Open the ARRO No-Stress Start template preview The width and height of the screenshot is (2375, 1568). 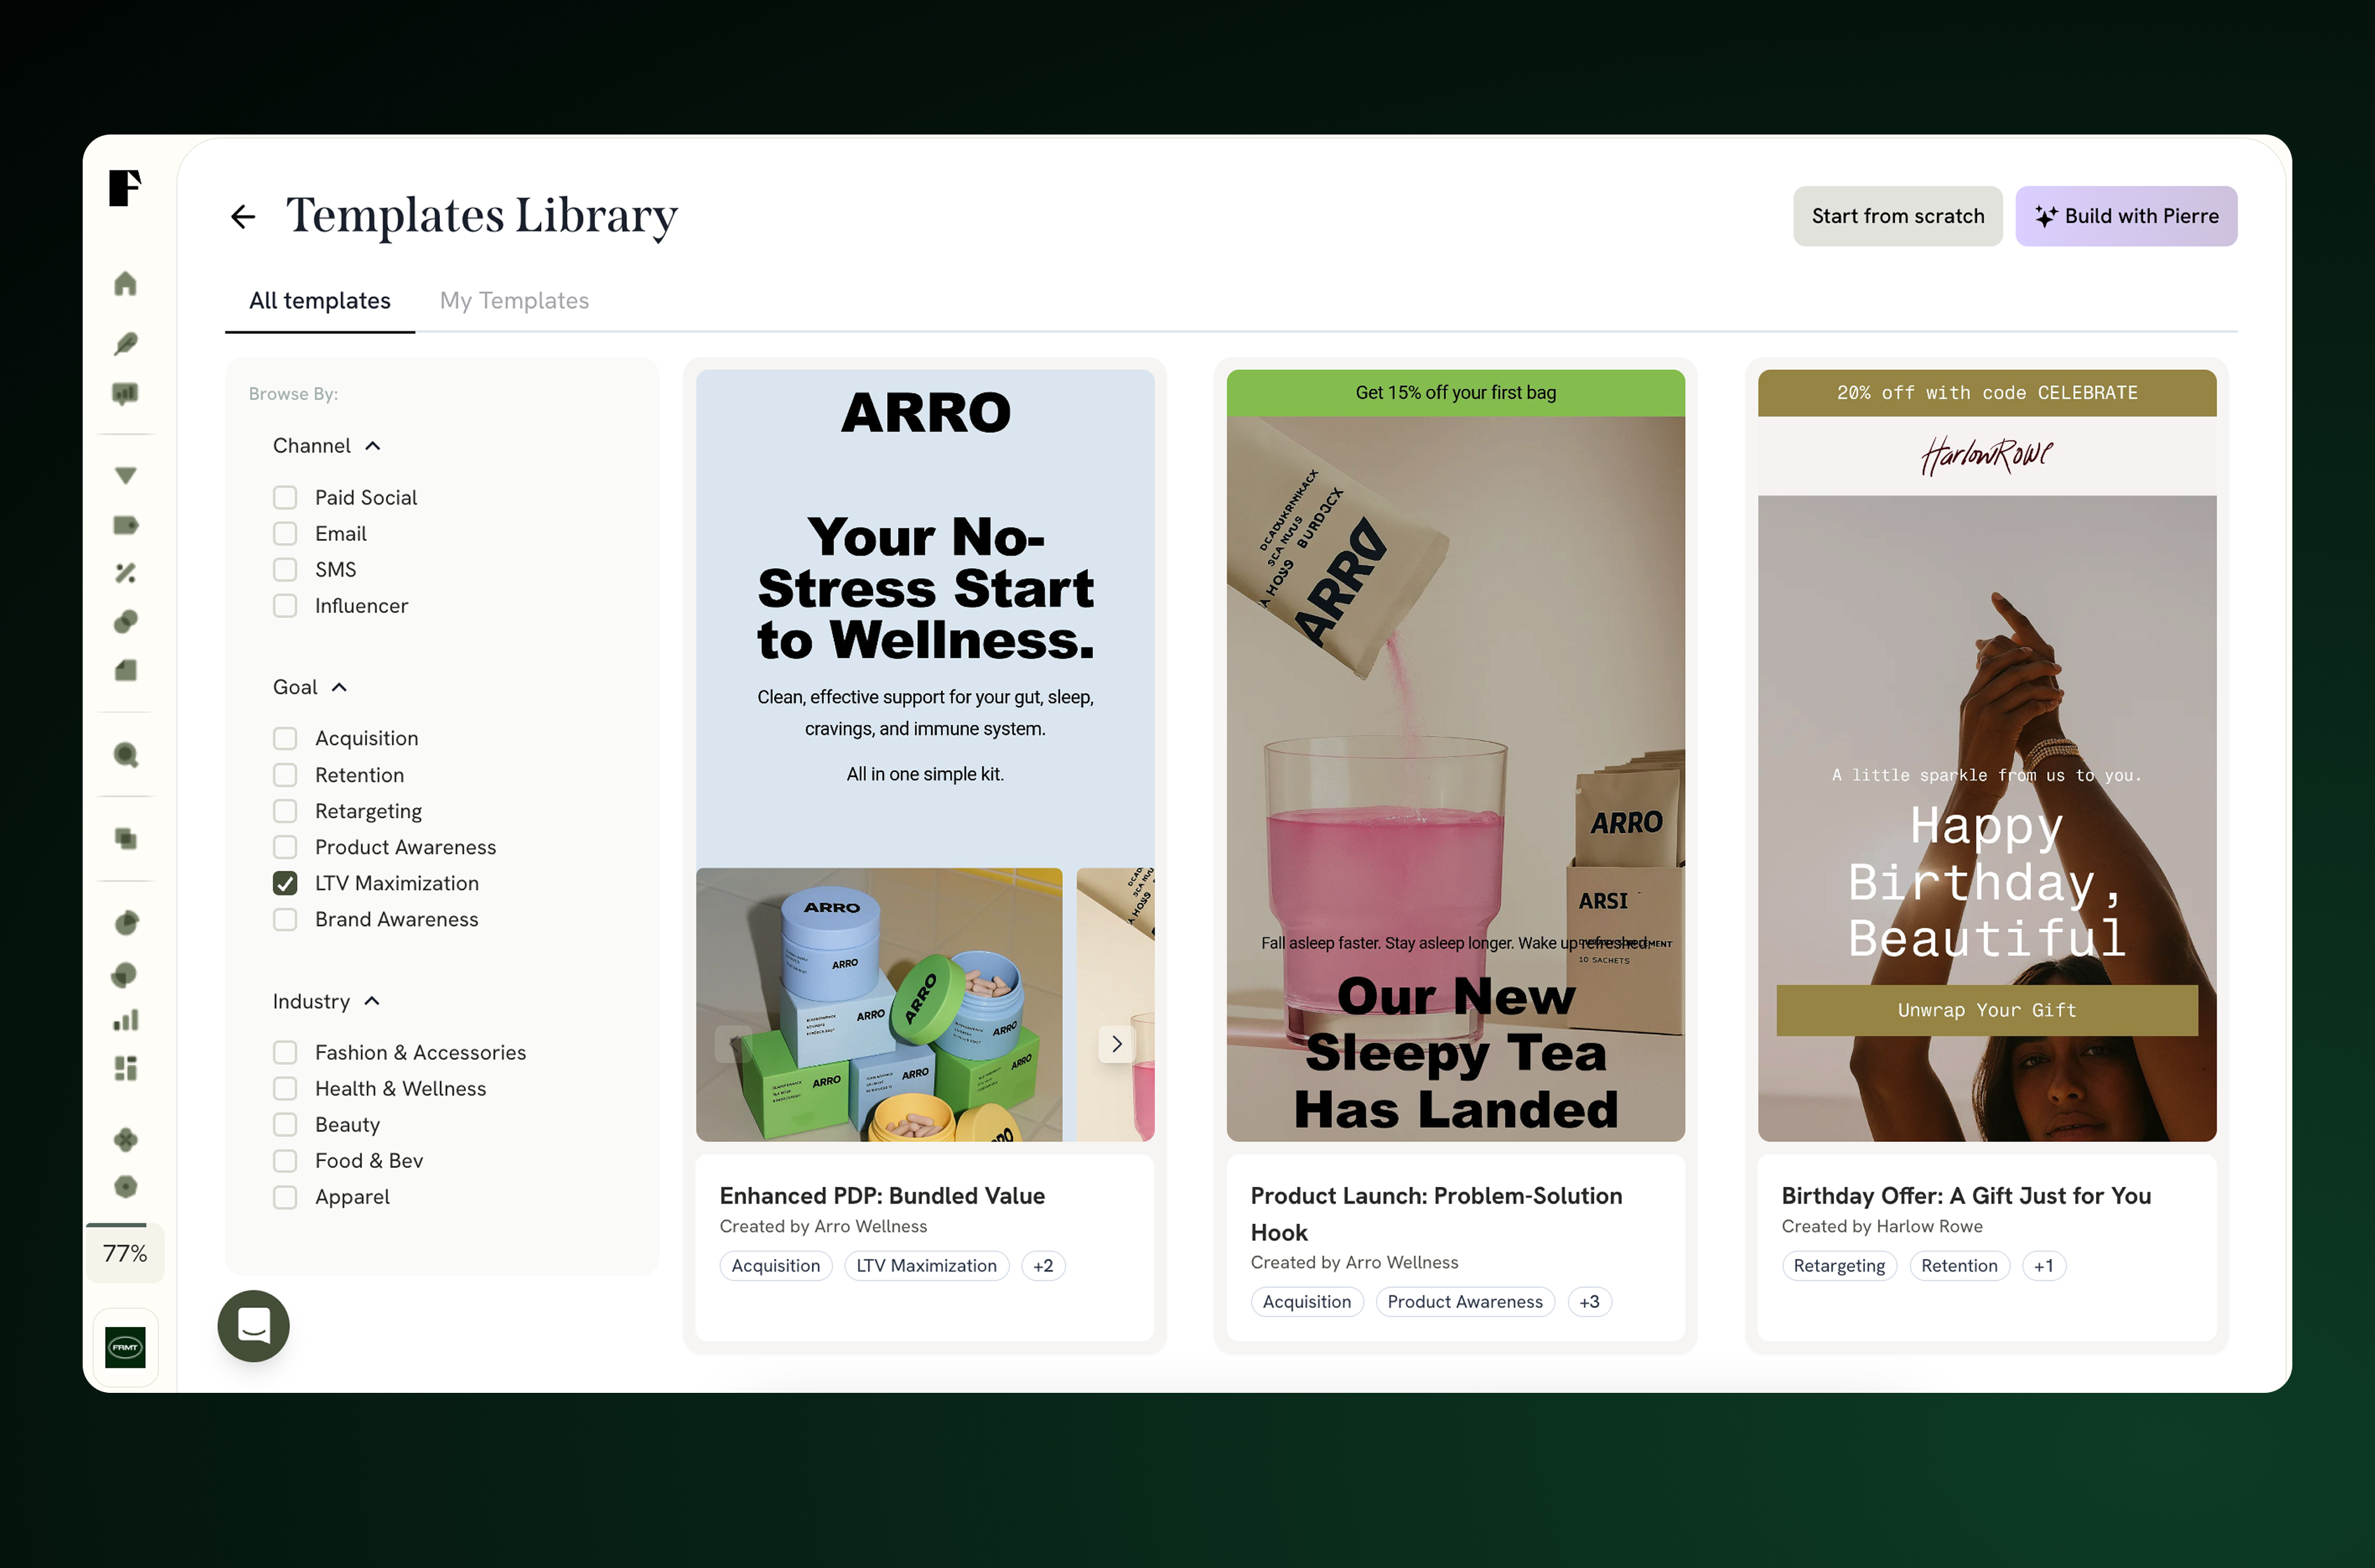(x=925, y=756)
